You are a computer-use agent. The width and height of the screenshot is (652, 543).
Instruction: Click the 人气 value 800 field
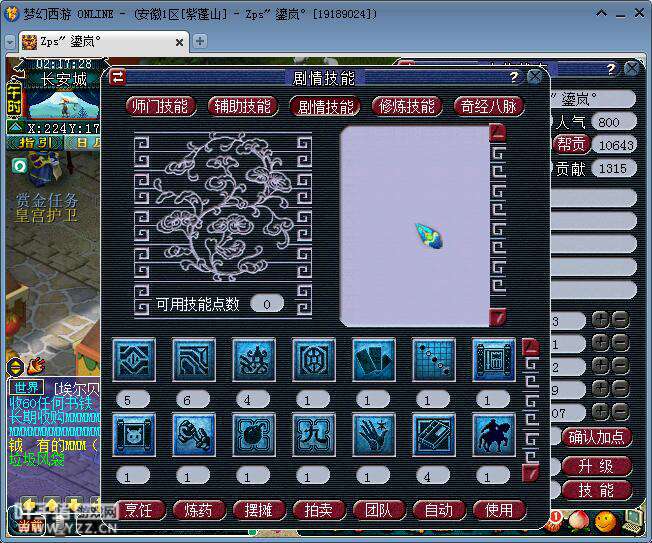[613, 122]
